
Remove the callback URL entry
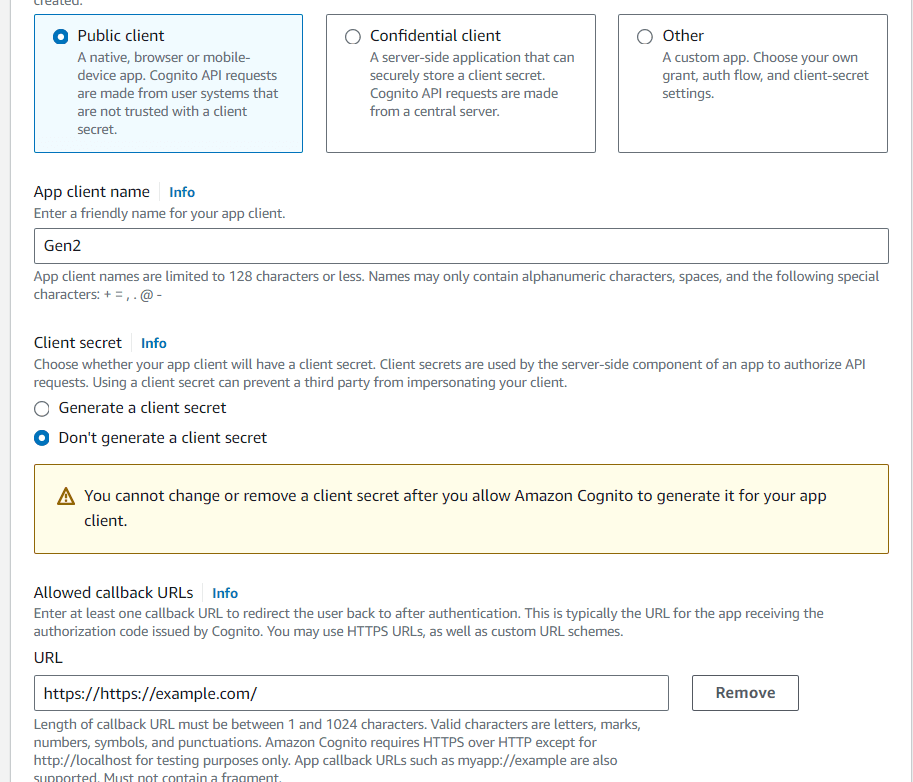click(x=745, y=693)
